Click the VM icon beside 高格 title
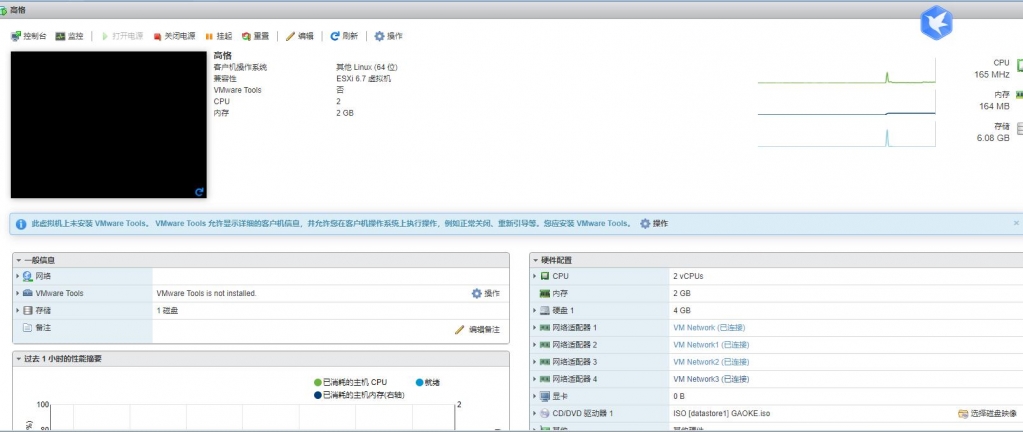1023x432 pixels. [x=4, y=10]
